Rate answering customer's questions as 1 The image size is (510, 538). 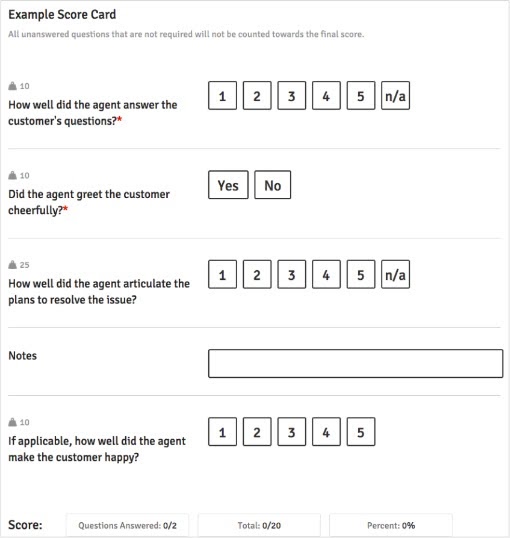(x=222, y=95)
